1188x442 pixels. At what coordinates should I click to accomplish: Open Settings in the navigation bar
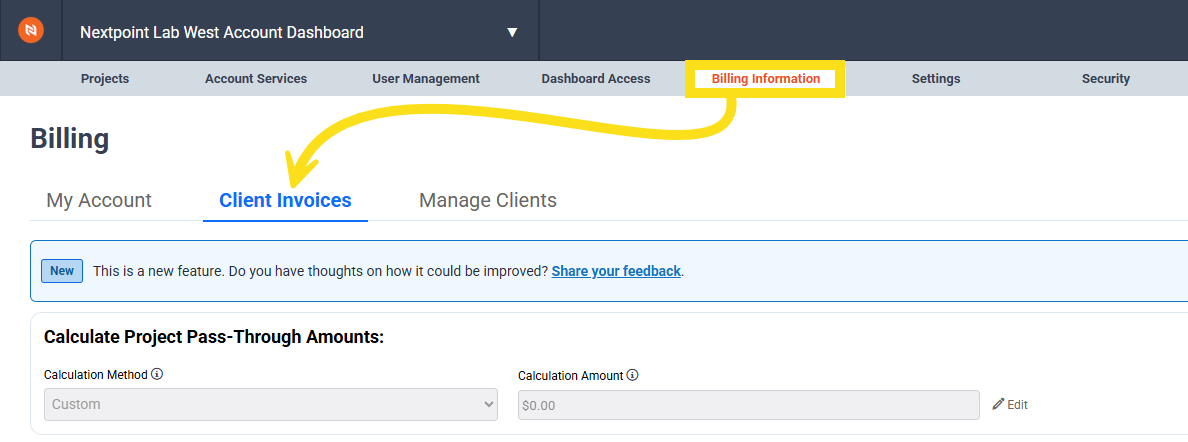click(x=936, y=79)
